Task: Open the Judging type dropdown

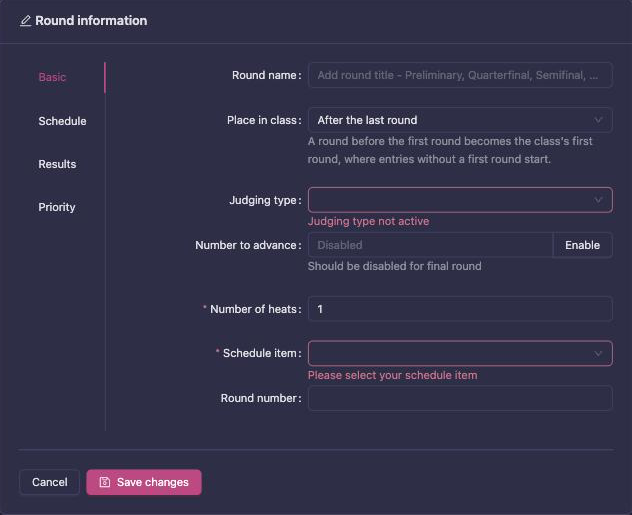Action: pyautogui.click(x=460, y=200)
